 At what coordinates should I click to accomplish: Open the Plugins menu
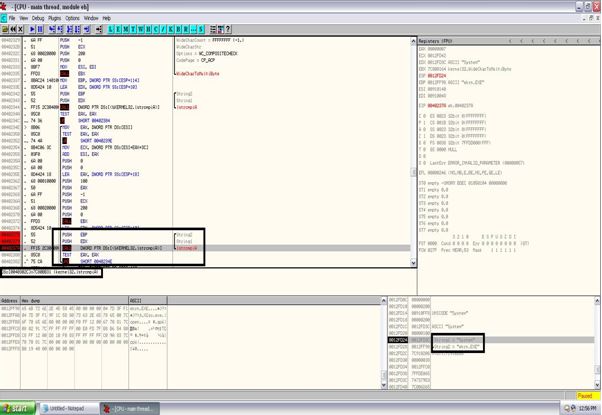[x=55, y=18]
